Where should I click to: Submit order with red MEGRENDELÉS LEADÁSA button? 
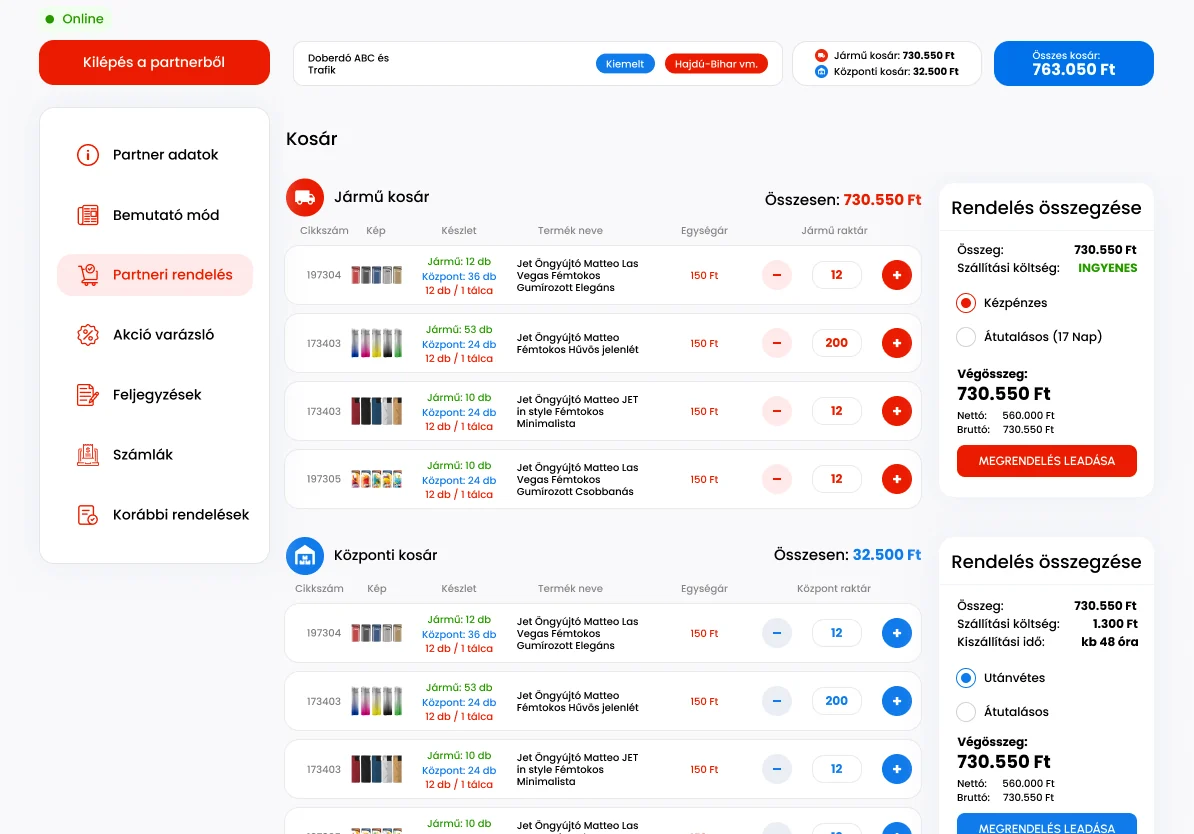click(x=1046, y=461)
